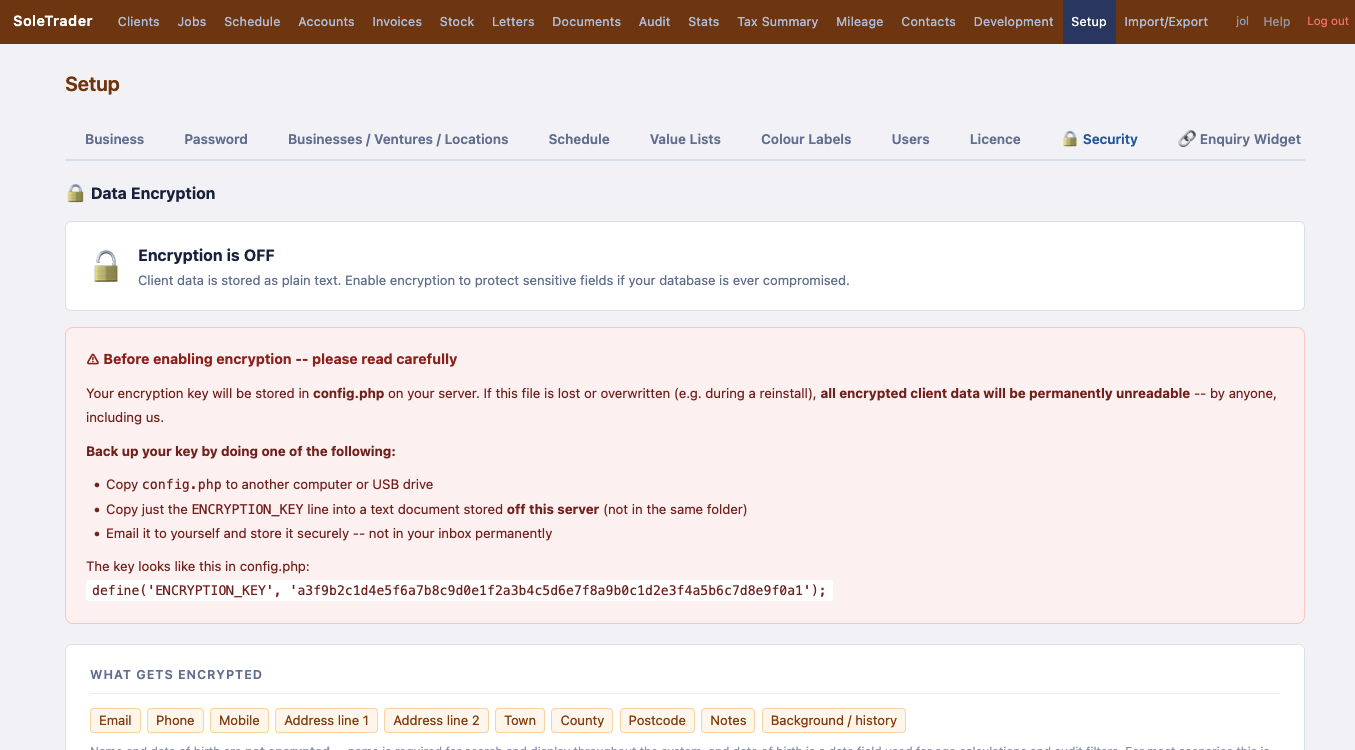This screenshot has width=1355, height=750.
Task: Open Import/Export page
Action: pos(1166,21)
